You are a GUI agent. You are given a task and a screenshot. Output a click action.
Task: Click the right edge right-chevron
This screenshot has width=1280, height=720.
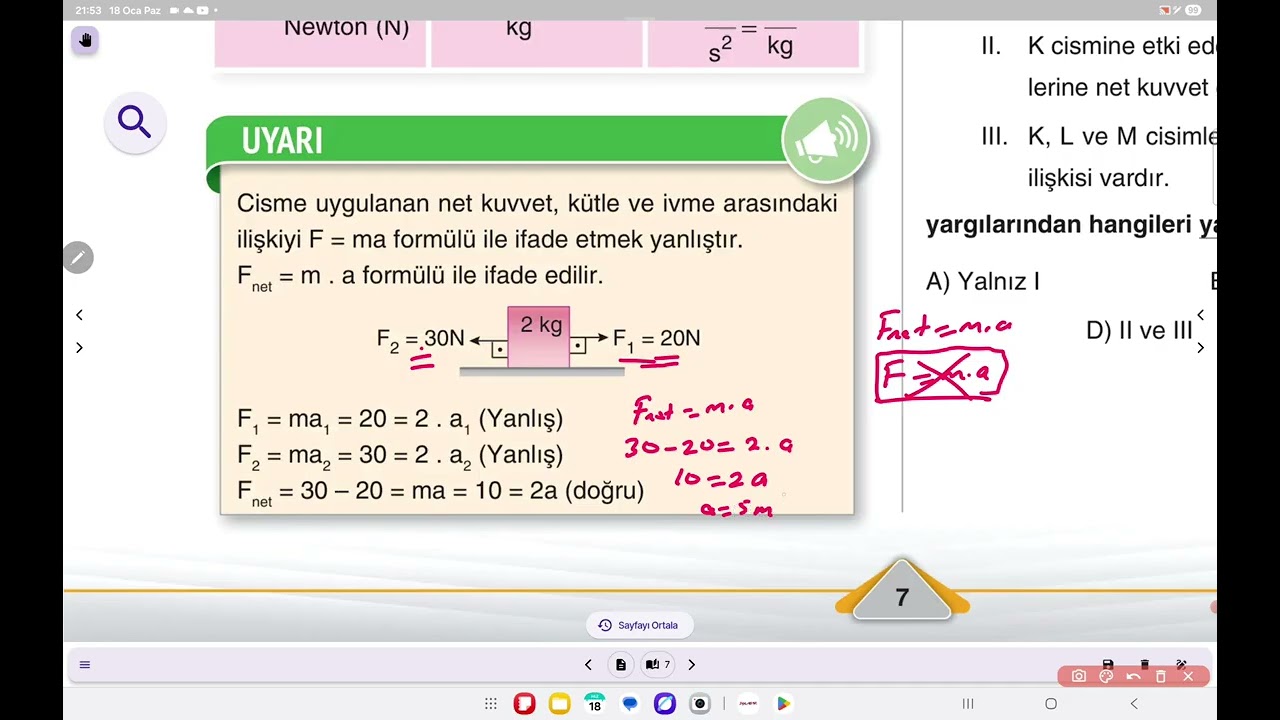(1201, 348)
